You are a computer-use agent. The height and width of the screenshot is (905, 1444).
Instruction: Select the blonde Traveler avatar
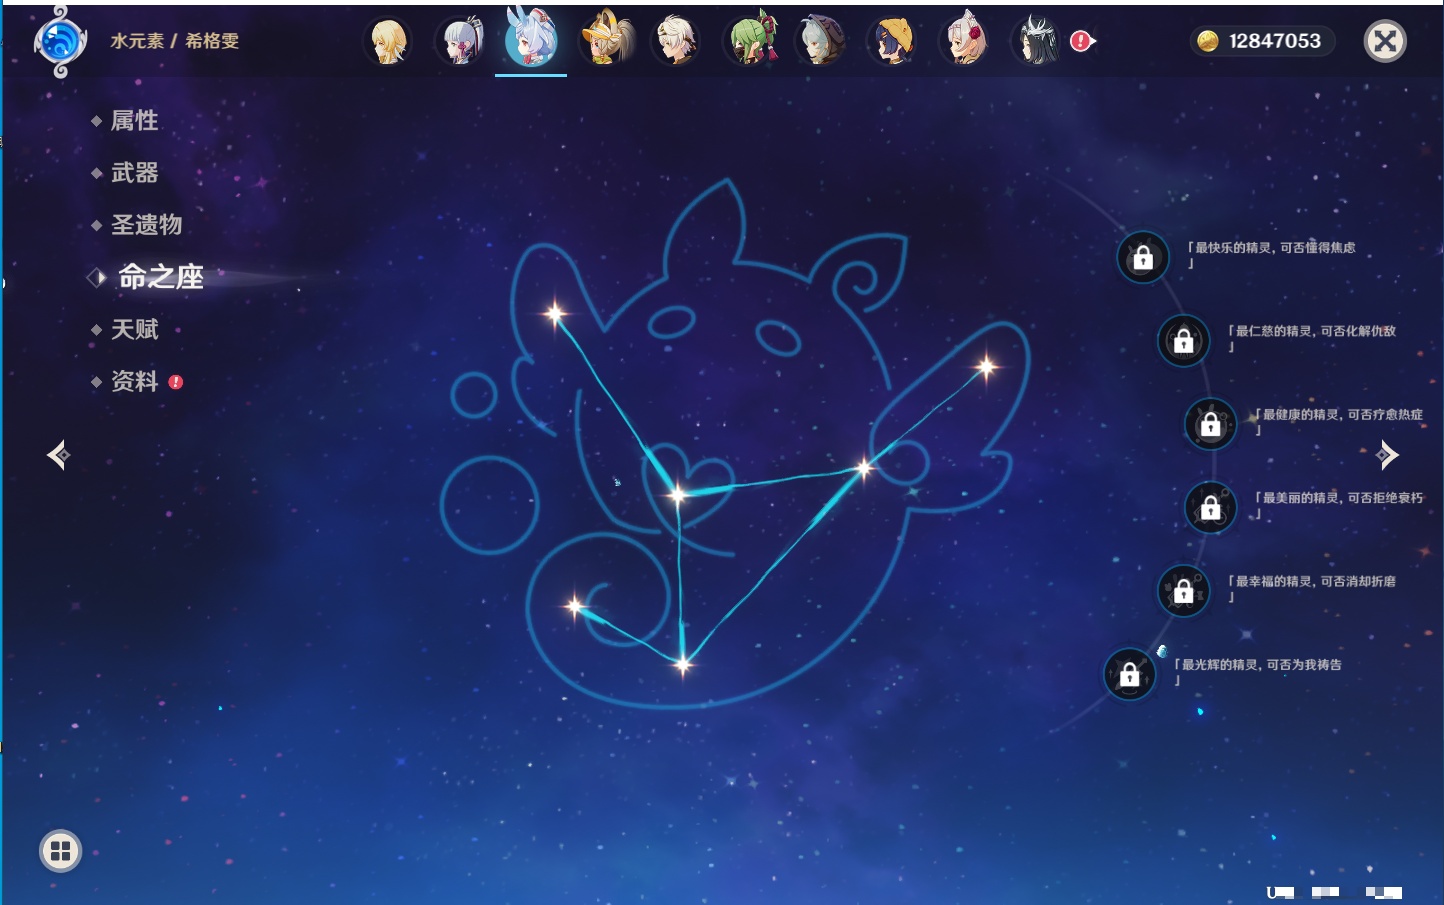(388, 42)
